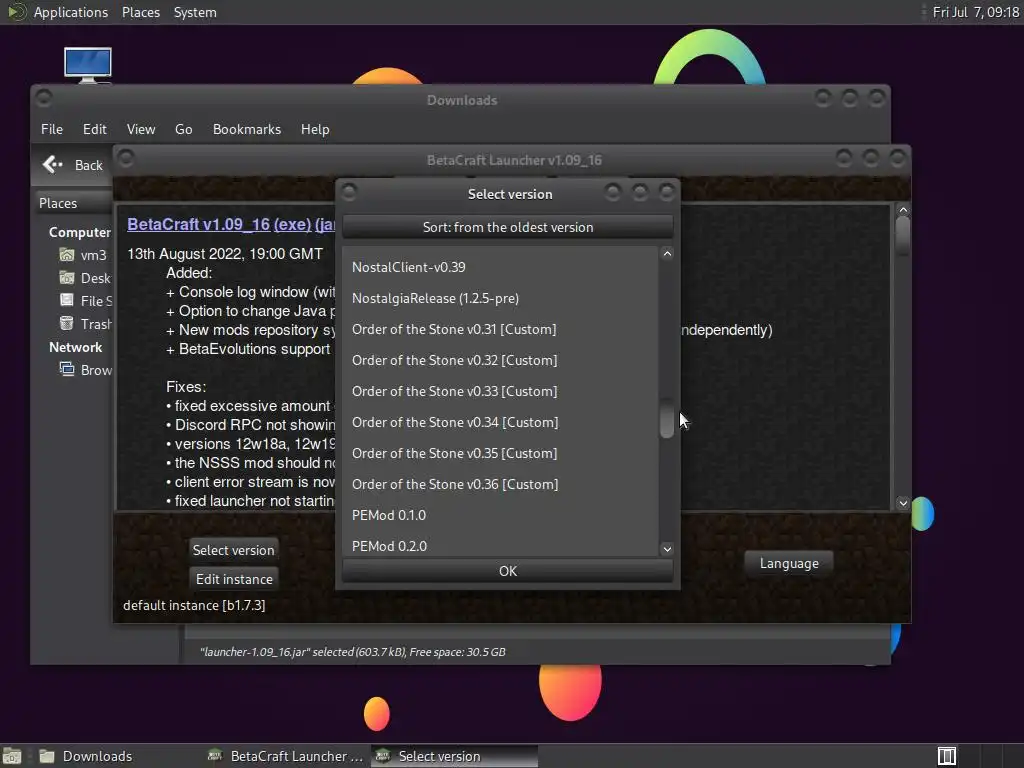Click the clock showing Fri Jul 7, 09:18
The height and width of the screenshot is (768, 1024).
[975, 12]
